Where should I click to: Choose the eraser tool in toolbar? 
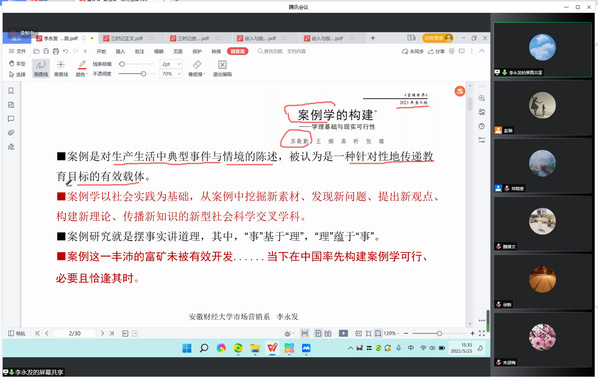(197, 68)
